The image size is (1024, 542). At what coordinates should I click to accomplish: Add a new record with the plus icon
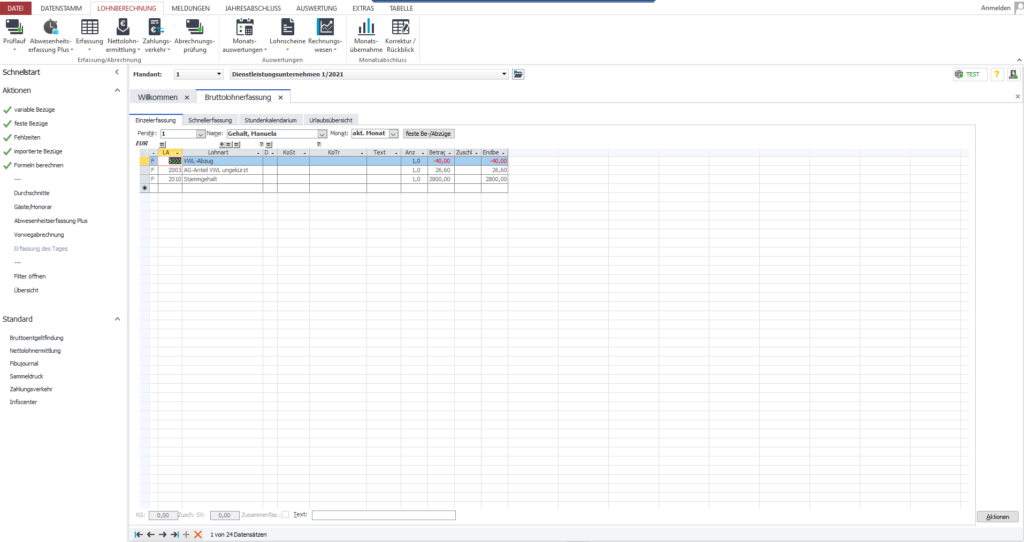tap(186, 535)
